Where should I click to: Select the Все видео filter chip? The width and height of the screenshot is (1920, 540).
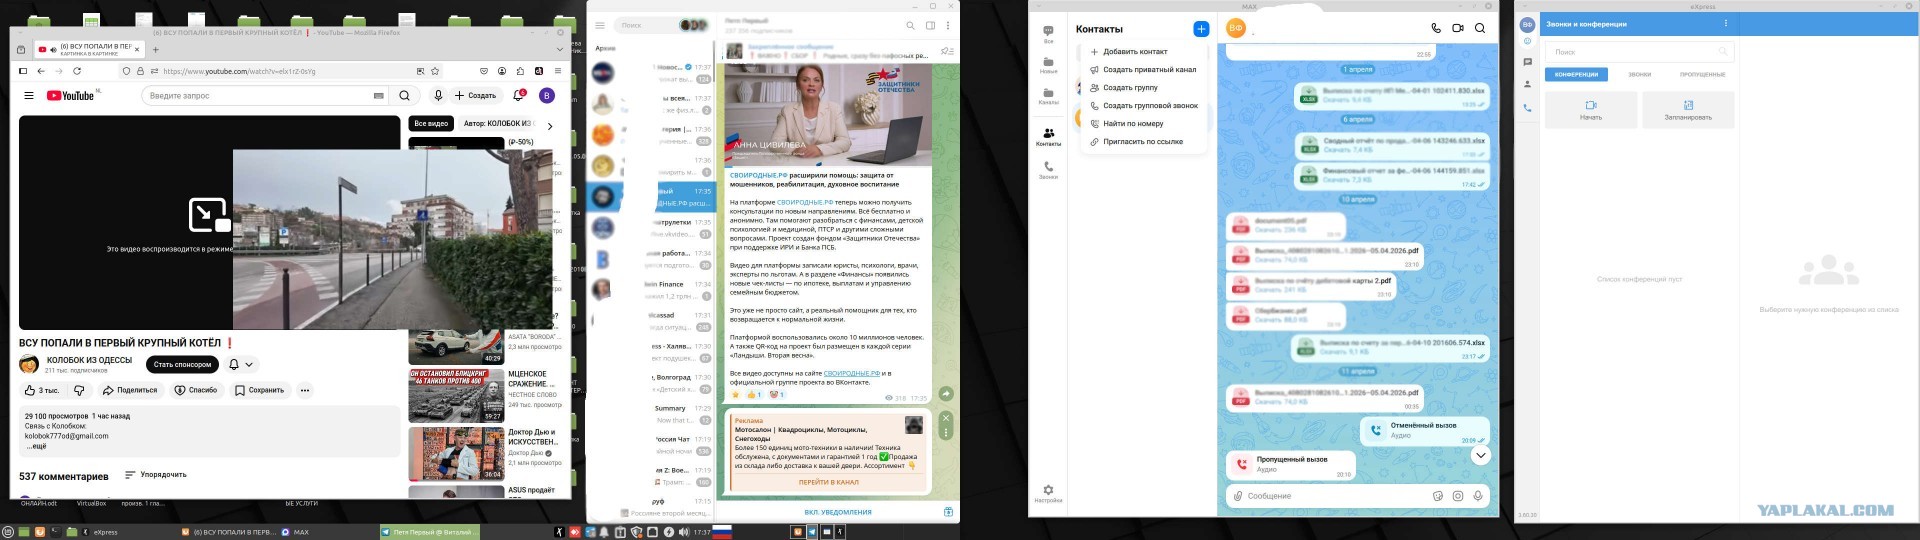coord(431,124)
